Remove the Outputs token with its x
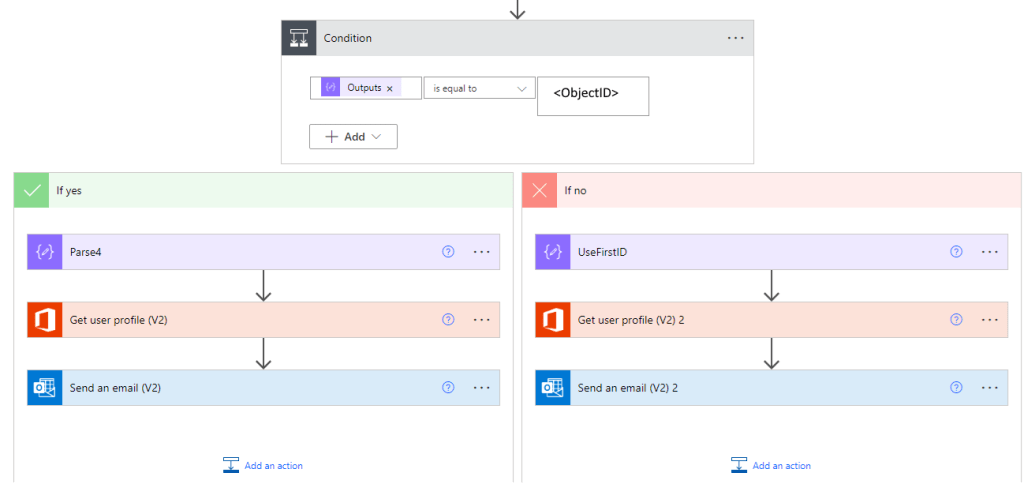Image resolution: width=1024 pixels, height=484 pixels. [390, 88]
